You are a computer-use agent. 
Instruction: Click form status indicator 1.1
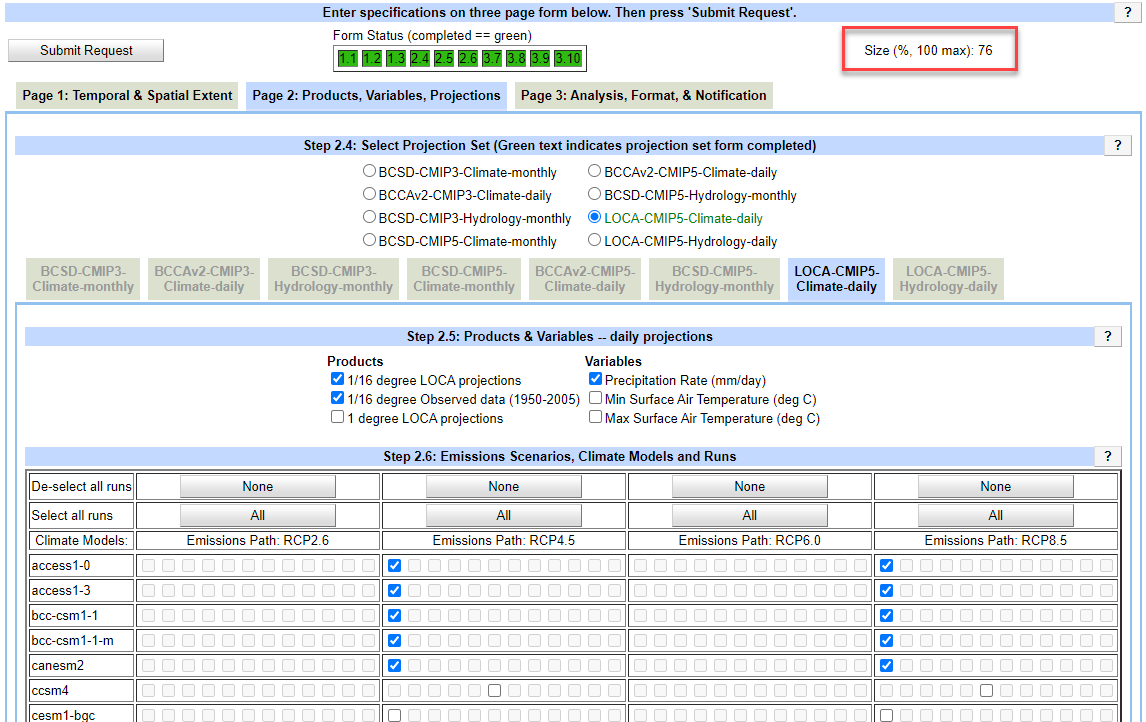[x=347, y=58]
